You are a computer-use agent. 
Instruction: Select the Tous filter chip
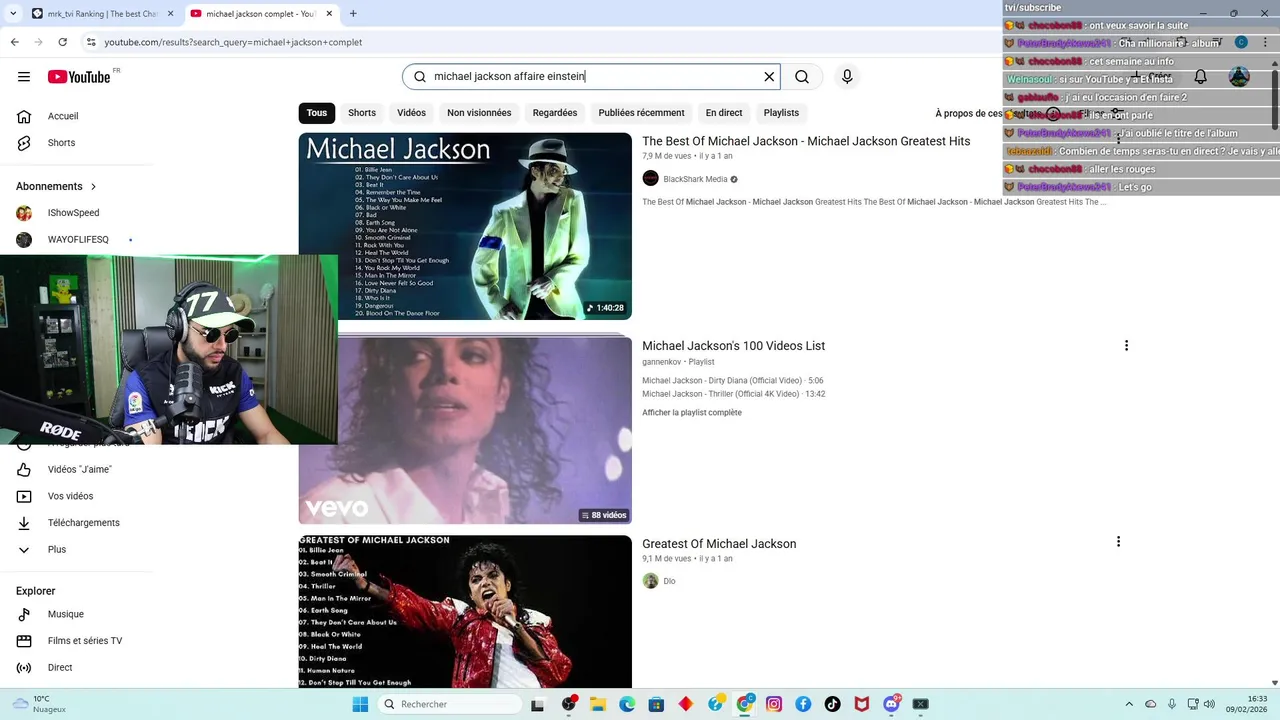tap(317, 113)
